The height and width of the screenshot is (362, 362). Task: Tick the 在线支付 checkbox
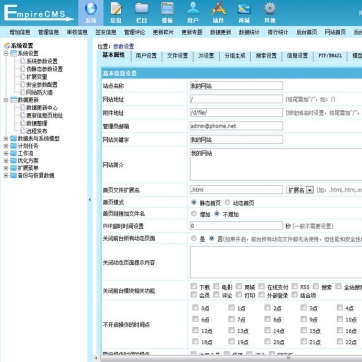pos(262,286)
